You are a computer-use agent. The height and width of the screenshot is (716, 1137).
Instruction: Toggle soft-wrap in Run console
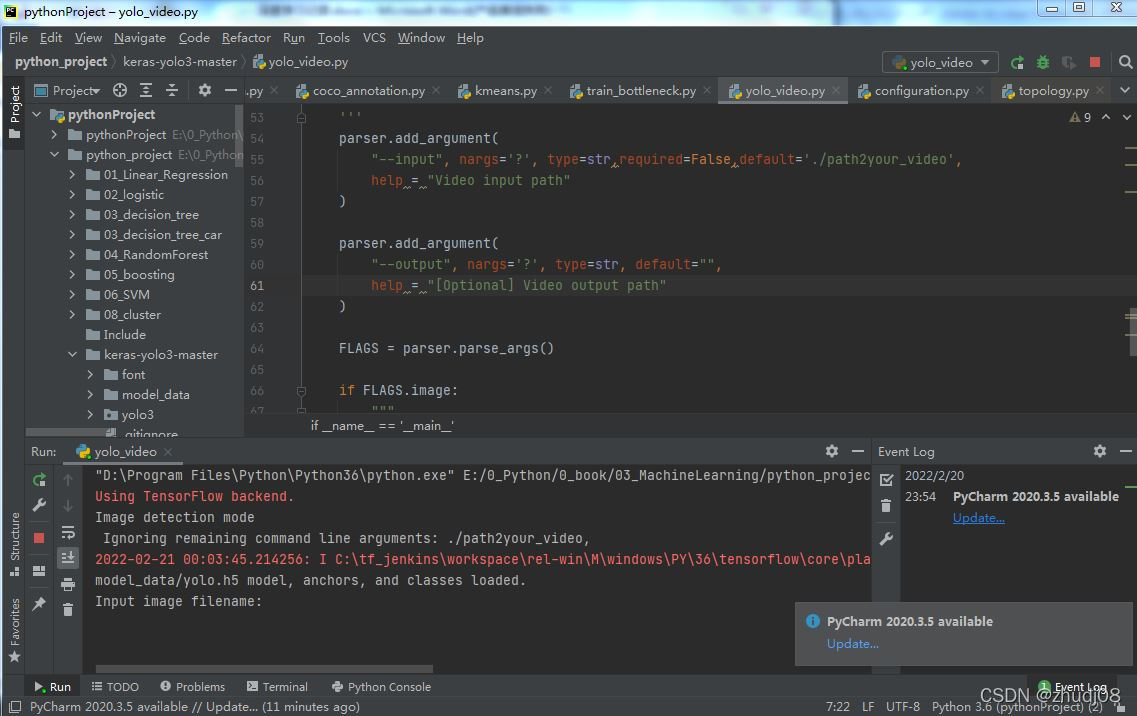pos(68,532)
